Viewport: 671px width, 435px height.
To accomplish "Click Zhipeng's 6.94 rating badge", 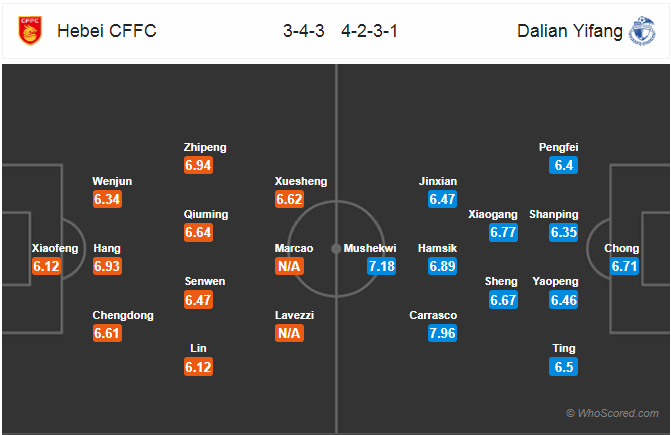I will [x=198, y=165].
